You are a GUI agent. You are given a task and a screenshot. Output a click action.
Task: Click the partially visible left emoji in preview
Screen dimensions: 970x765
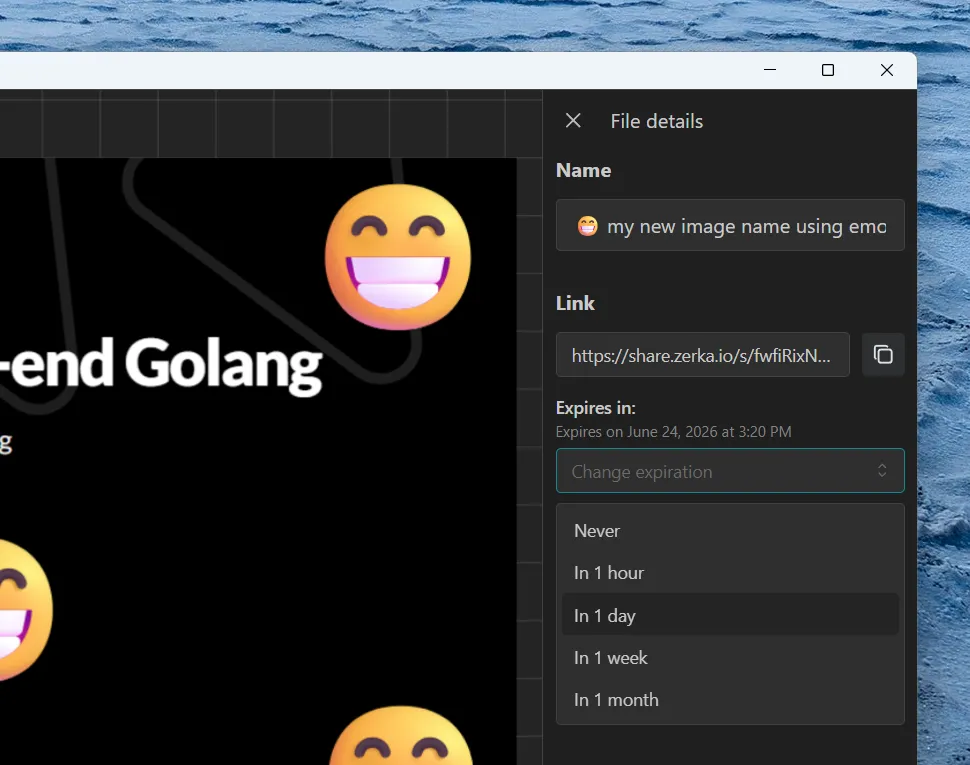click(26, 610)
